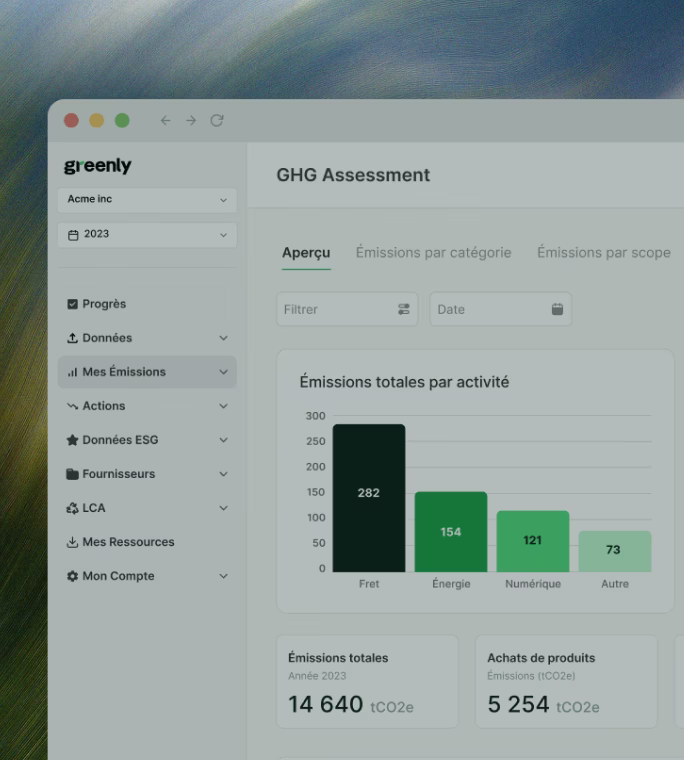
Task: Click the Émissions totales card
Action: pos(367,681)
